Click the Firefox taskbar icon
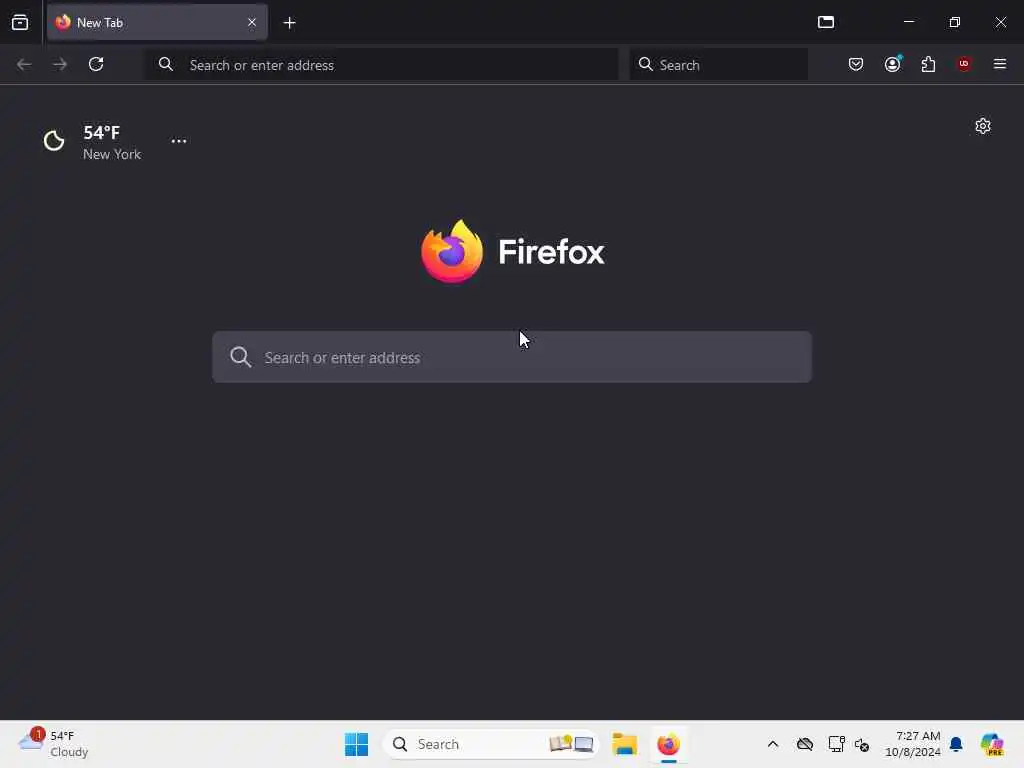This screenshot has height=768, width=1024. click(668, 744)
